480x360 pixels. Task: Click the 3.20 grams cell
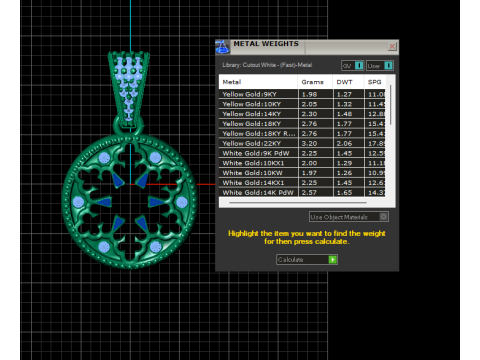[x=316, y=143]
